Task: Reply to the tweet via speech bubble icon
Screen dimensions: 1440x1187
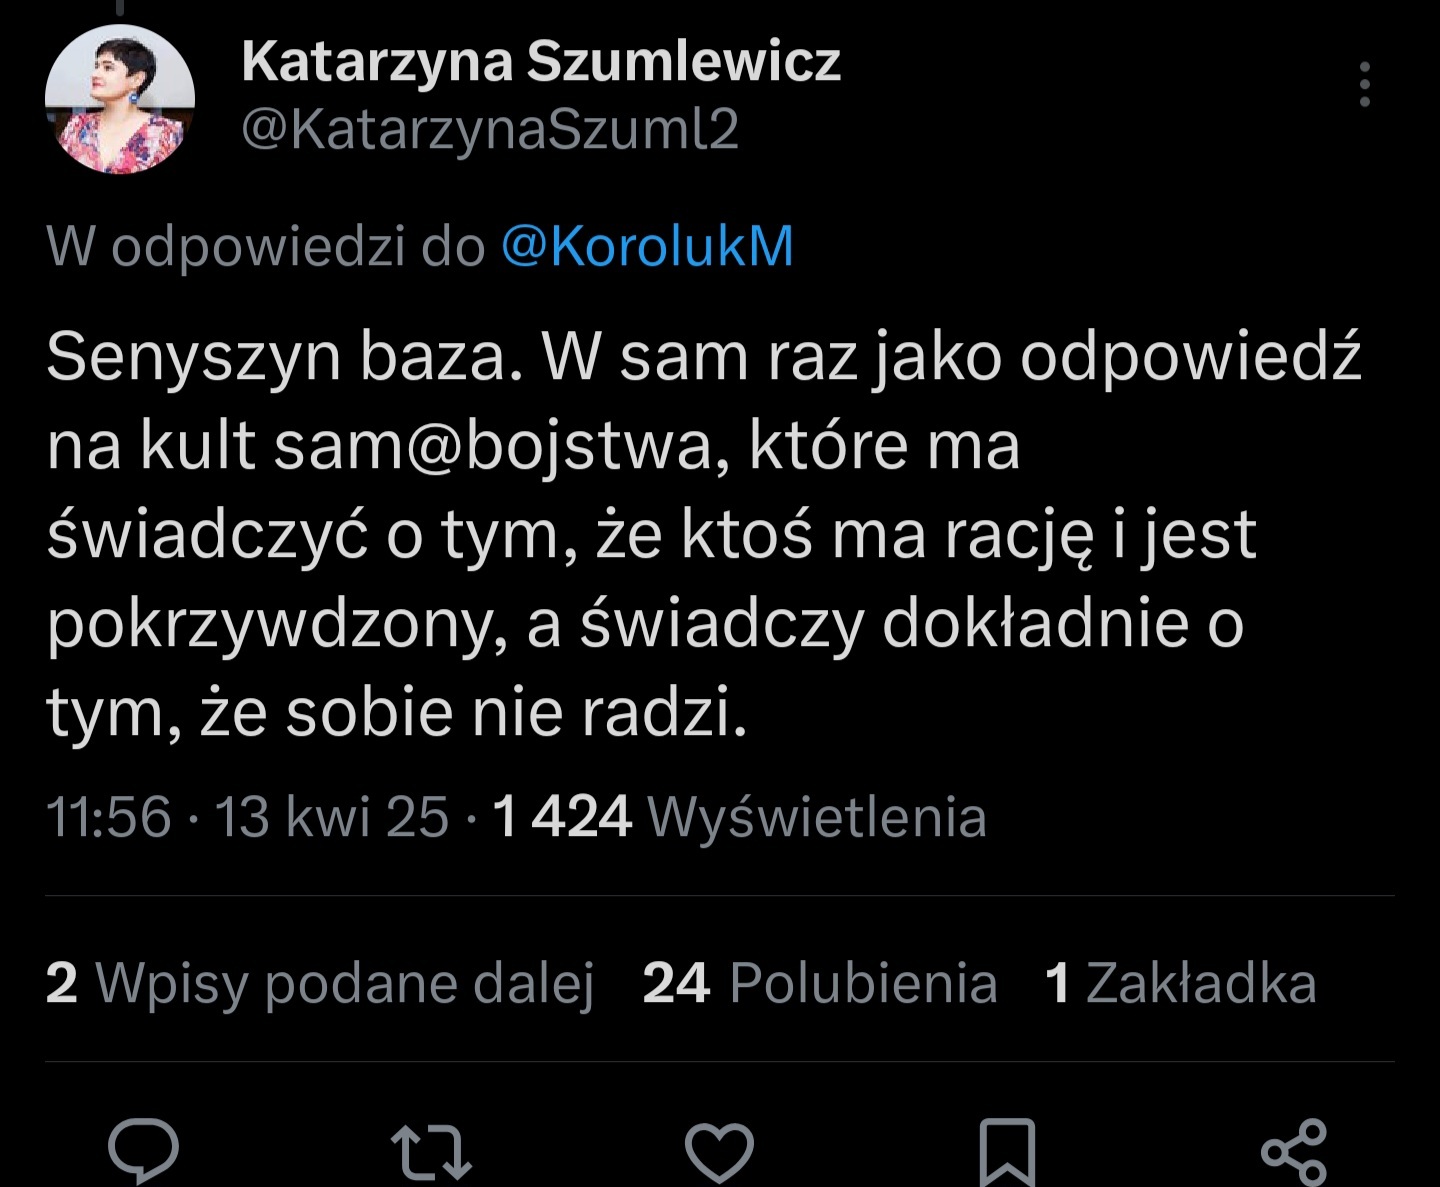Action: coord(143,1150)
